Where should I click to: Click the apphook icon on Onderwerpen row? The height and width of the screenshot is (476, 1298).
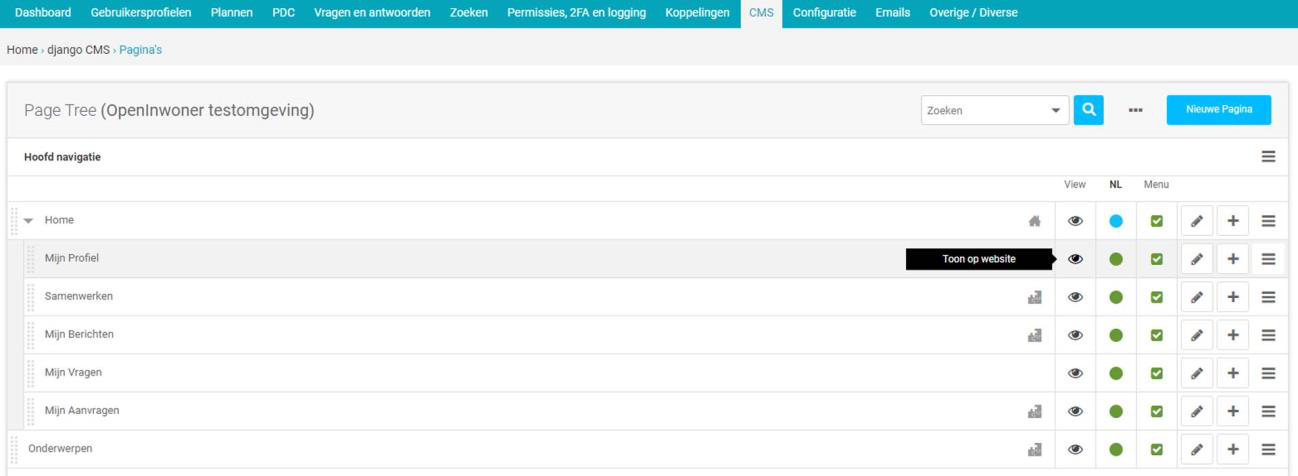click(1035, 449)
